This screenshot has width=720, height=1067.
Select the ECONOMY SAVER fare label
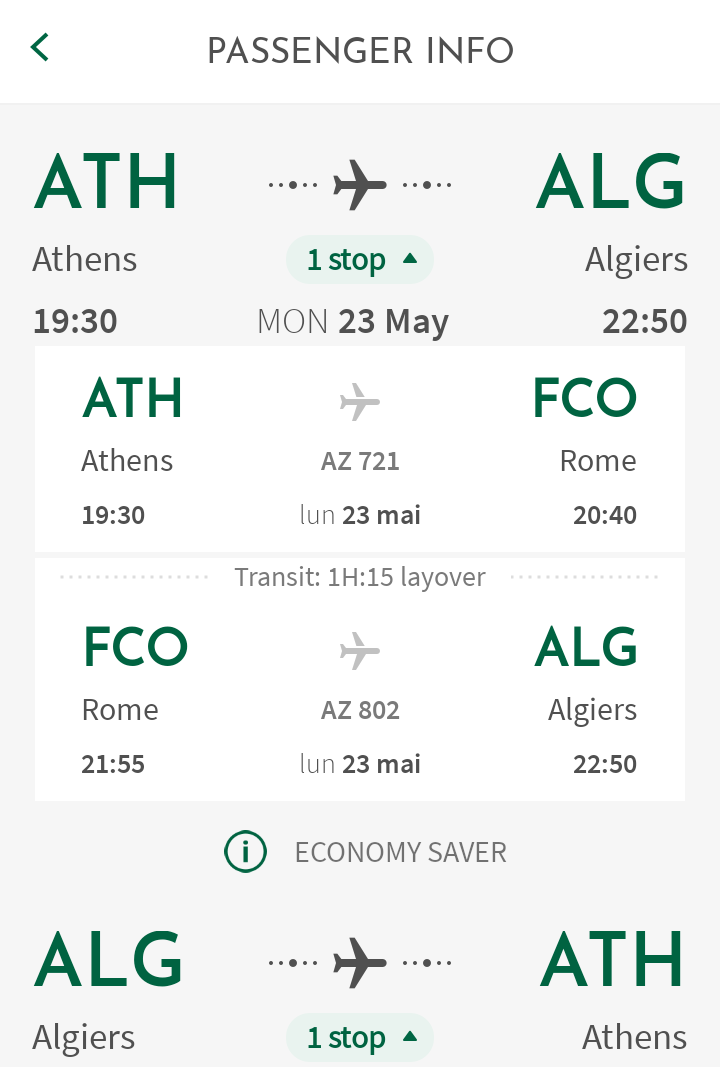[x=401, y=852]
